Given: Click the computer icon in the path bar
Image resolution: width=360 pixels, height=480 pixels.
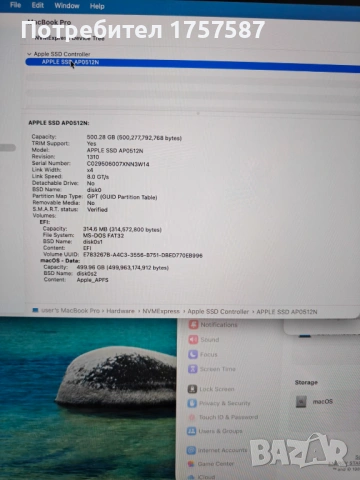Looking at the screenshot, I should [35, 310].
